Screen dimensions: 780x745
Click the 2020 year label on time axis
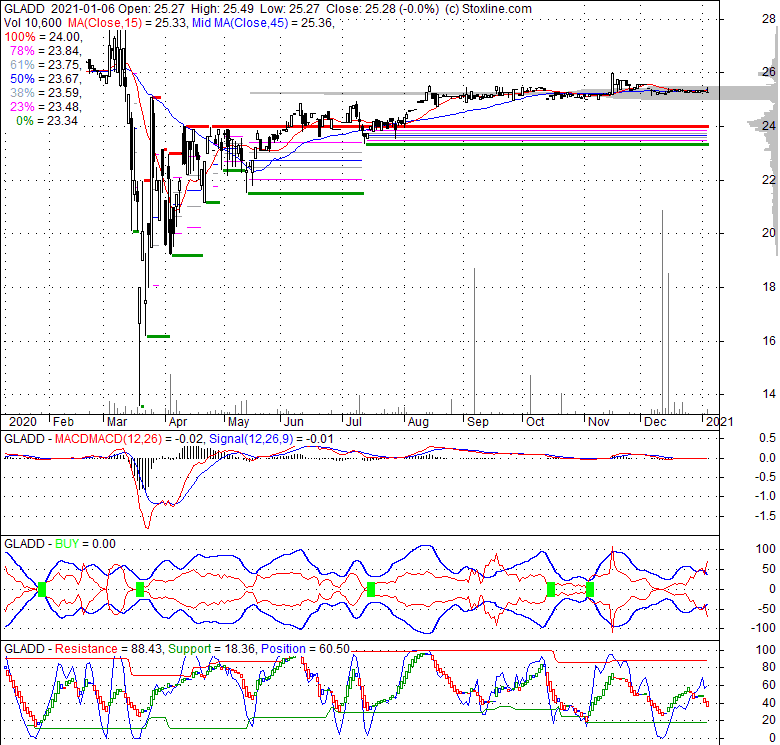23,422
